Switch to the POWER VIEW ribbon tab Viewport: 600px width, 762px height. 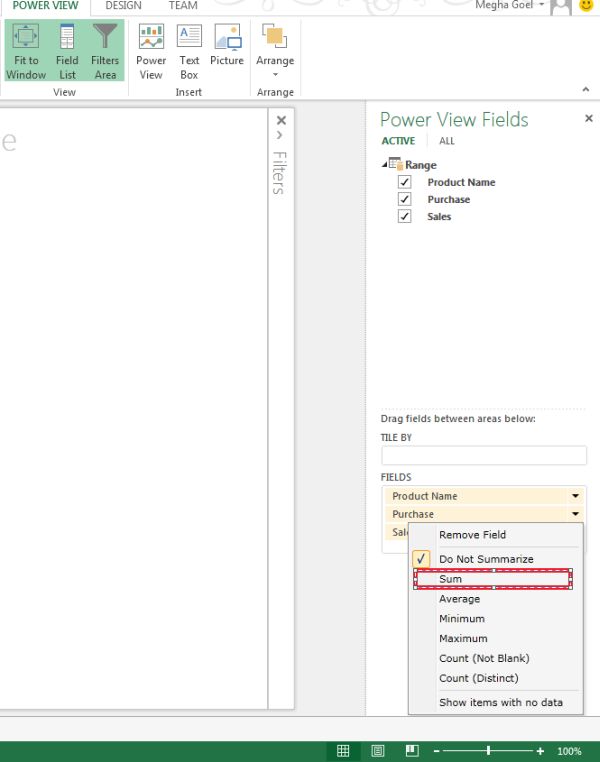click(45, 6)
